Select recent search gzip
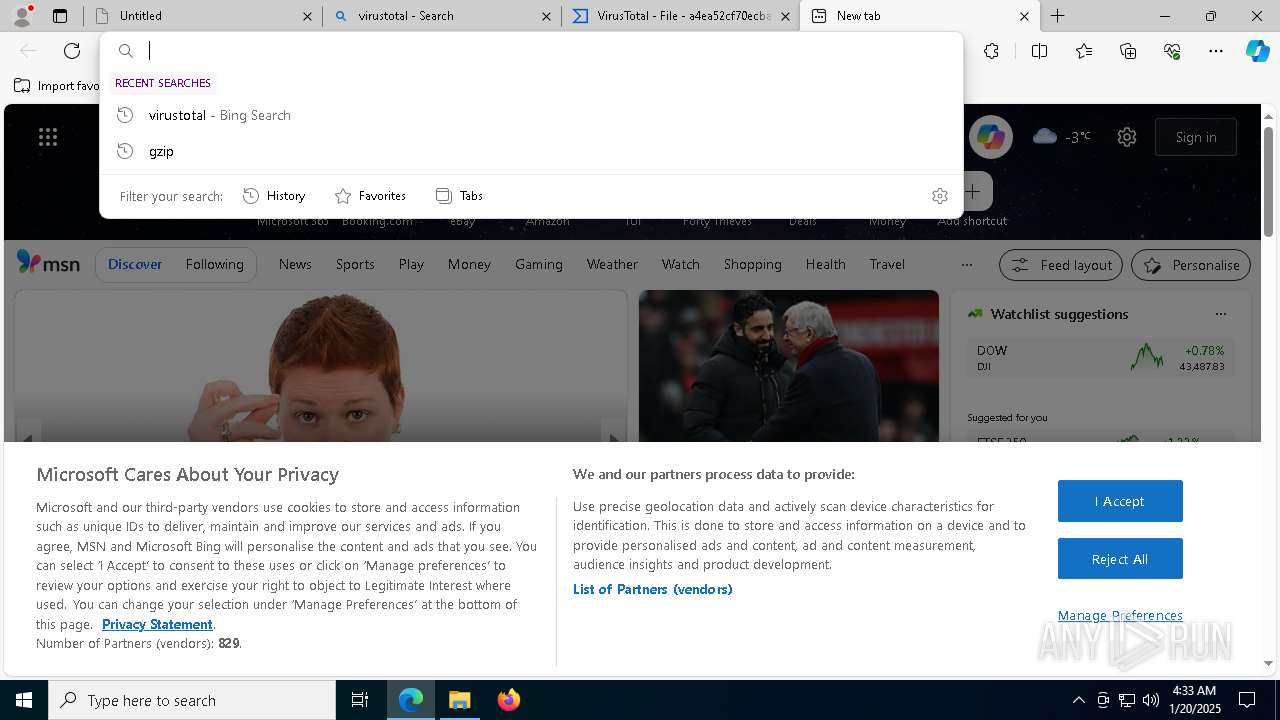1280x720 pixels. point(531,151)
